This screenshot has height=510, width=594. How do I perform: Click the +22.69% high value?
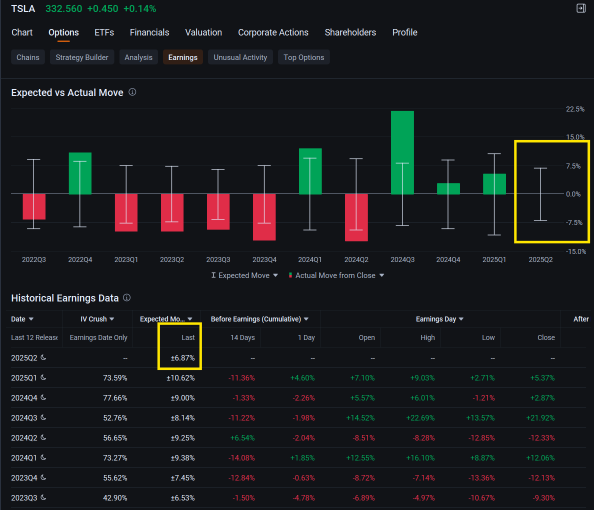[420, 418]
